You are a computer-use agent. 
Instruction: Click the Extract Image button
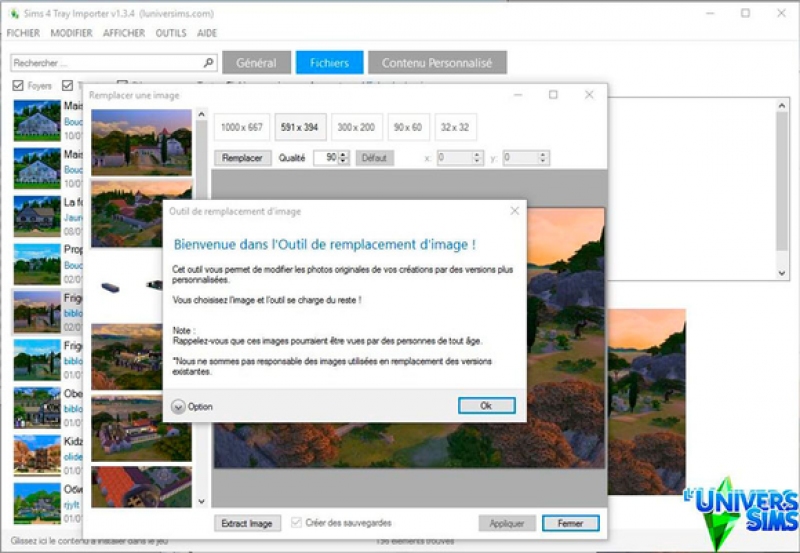click(x=247, y=523)
